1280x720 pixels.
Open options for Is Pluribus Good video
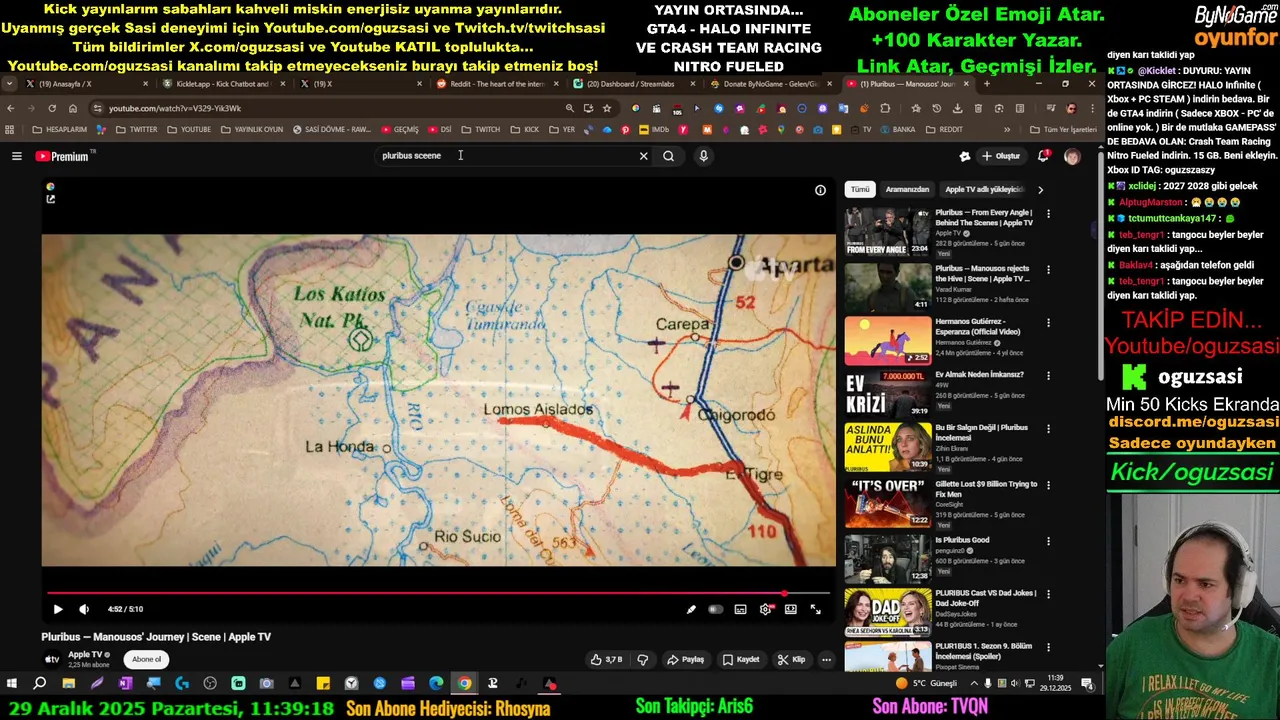click(x=1048, y=541)
